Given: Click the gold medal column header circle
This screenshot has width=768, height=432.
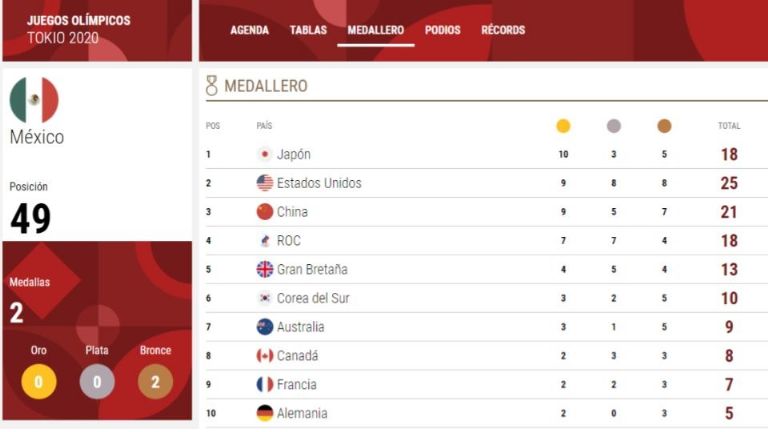Looking at the screenshot, I should (x=563, y=126).
